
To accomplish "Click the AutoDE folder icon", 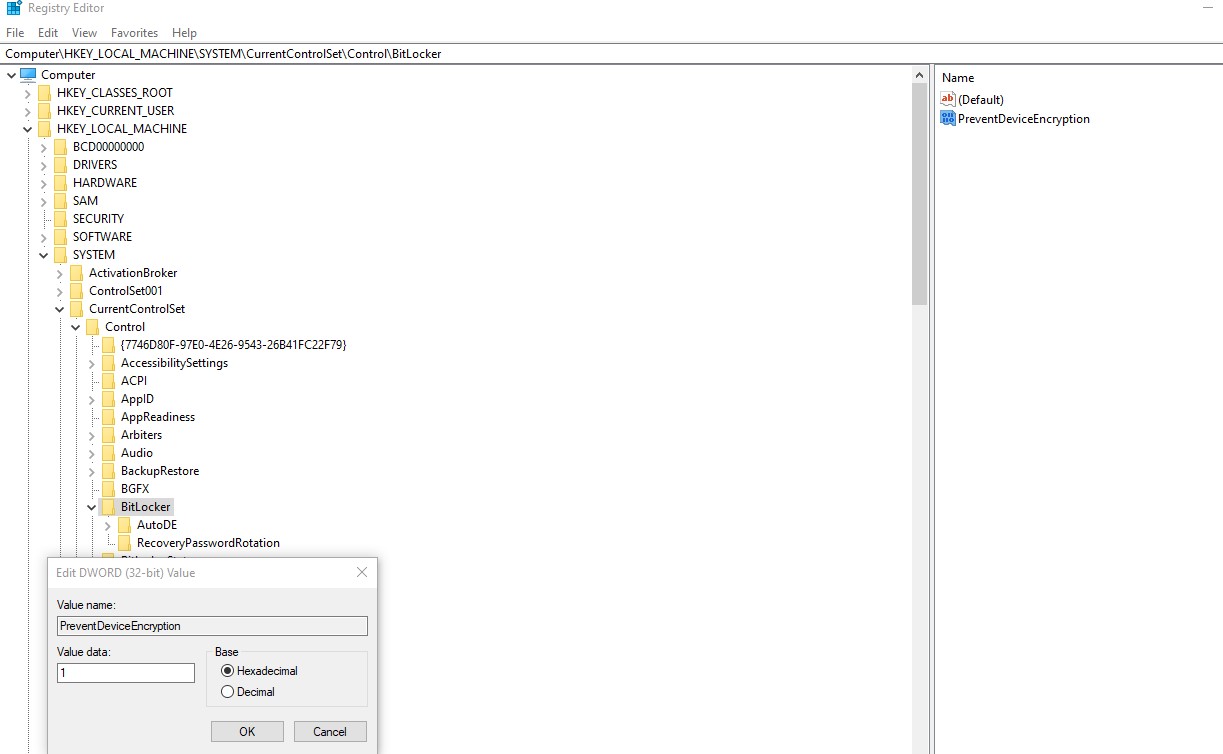I will tap(124, 525).
